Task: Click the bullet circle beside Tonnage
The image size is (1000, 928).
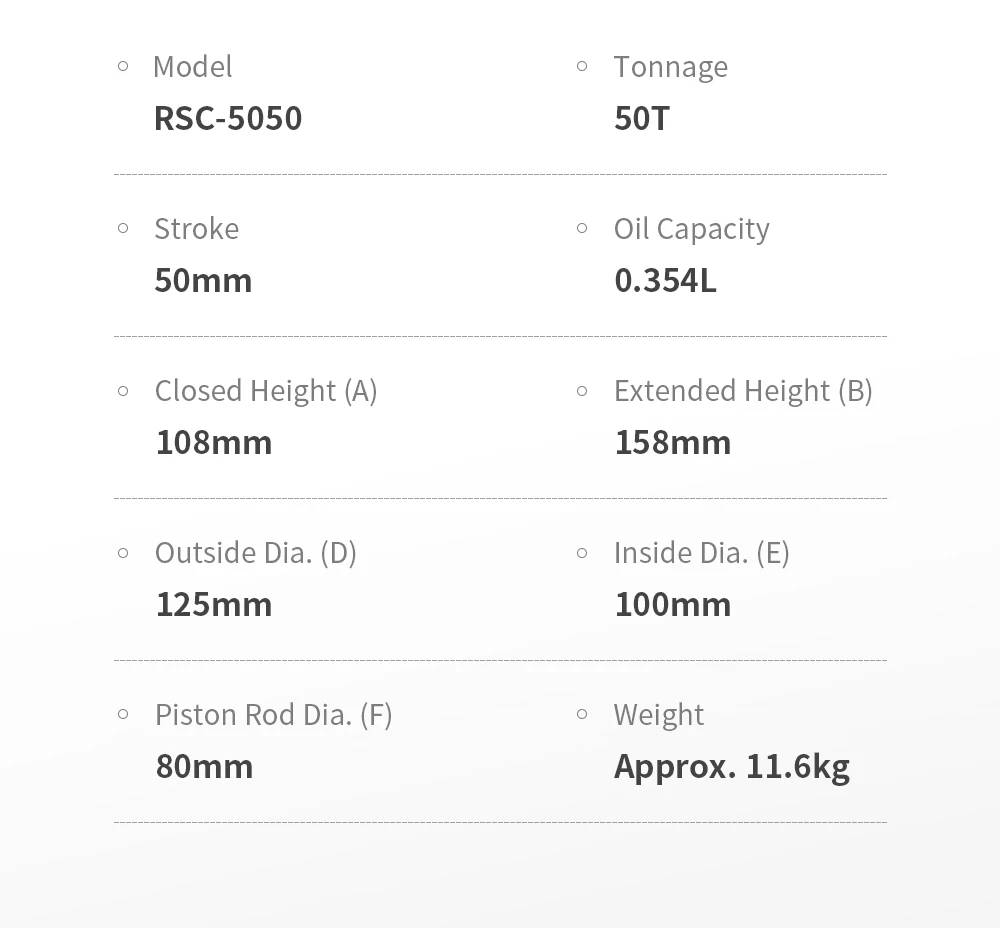Action: point(582,66)
